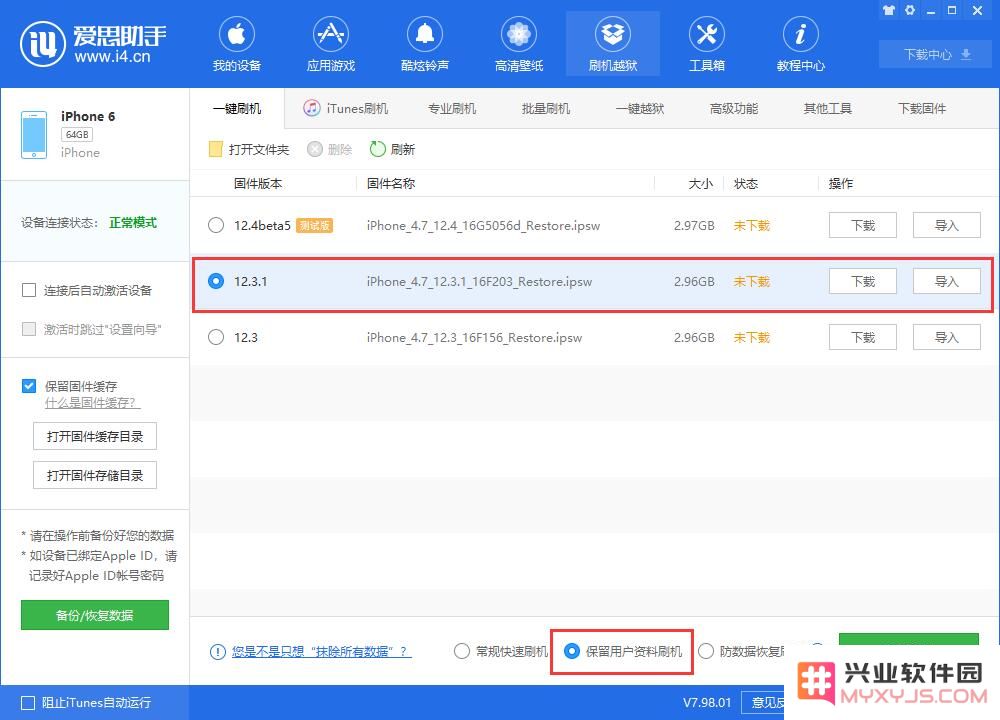Image resolution: width=1000 pixels, height=720 pixels.
Task: Click 导入 button for 12.3.1 firmware
Action: pos(946,281)
